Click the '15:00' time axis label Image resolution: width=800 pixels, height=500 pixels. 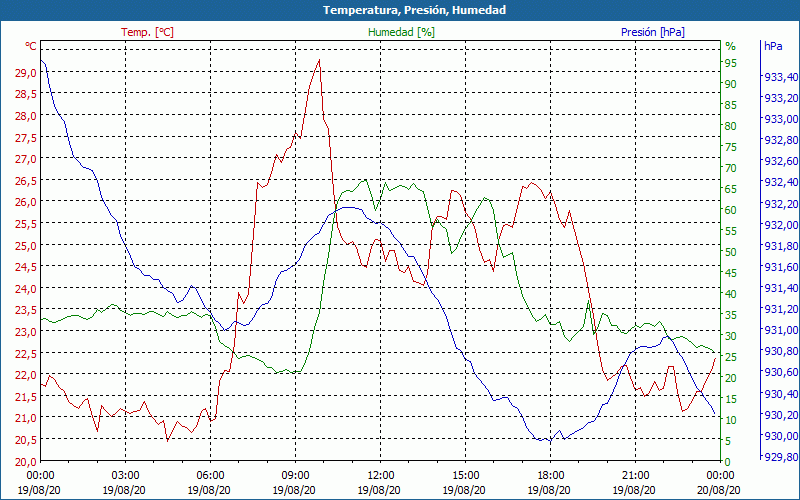click(465, 476)
